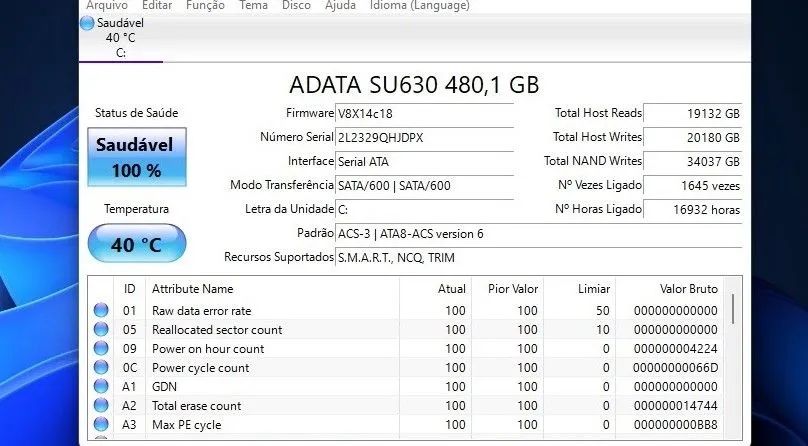808x446 pixels.
Task: Click the ID column header
Action: pos(129,289)
